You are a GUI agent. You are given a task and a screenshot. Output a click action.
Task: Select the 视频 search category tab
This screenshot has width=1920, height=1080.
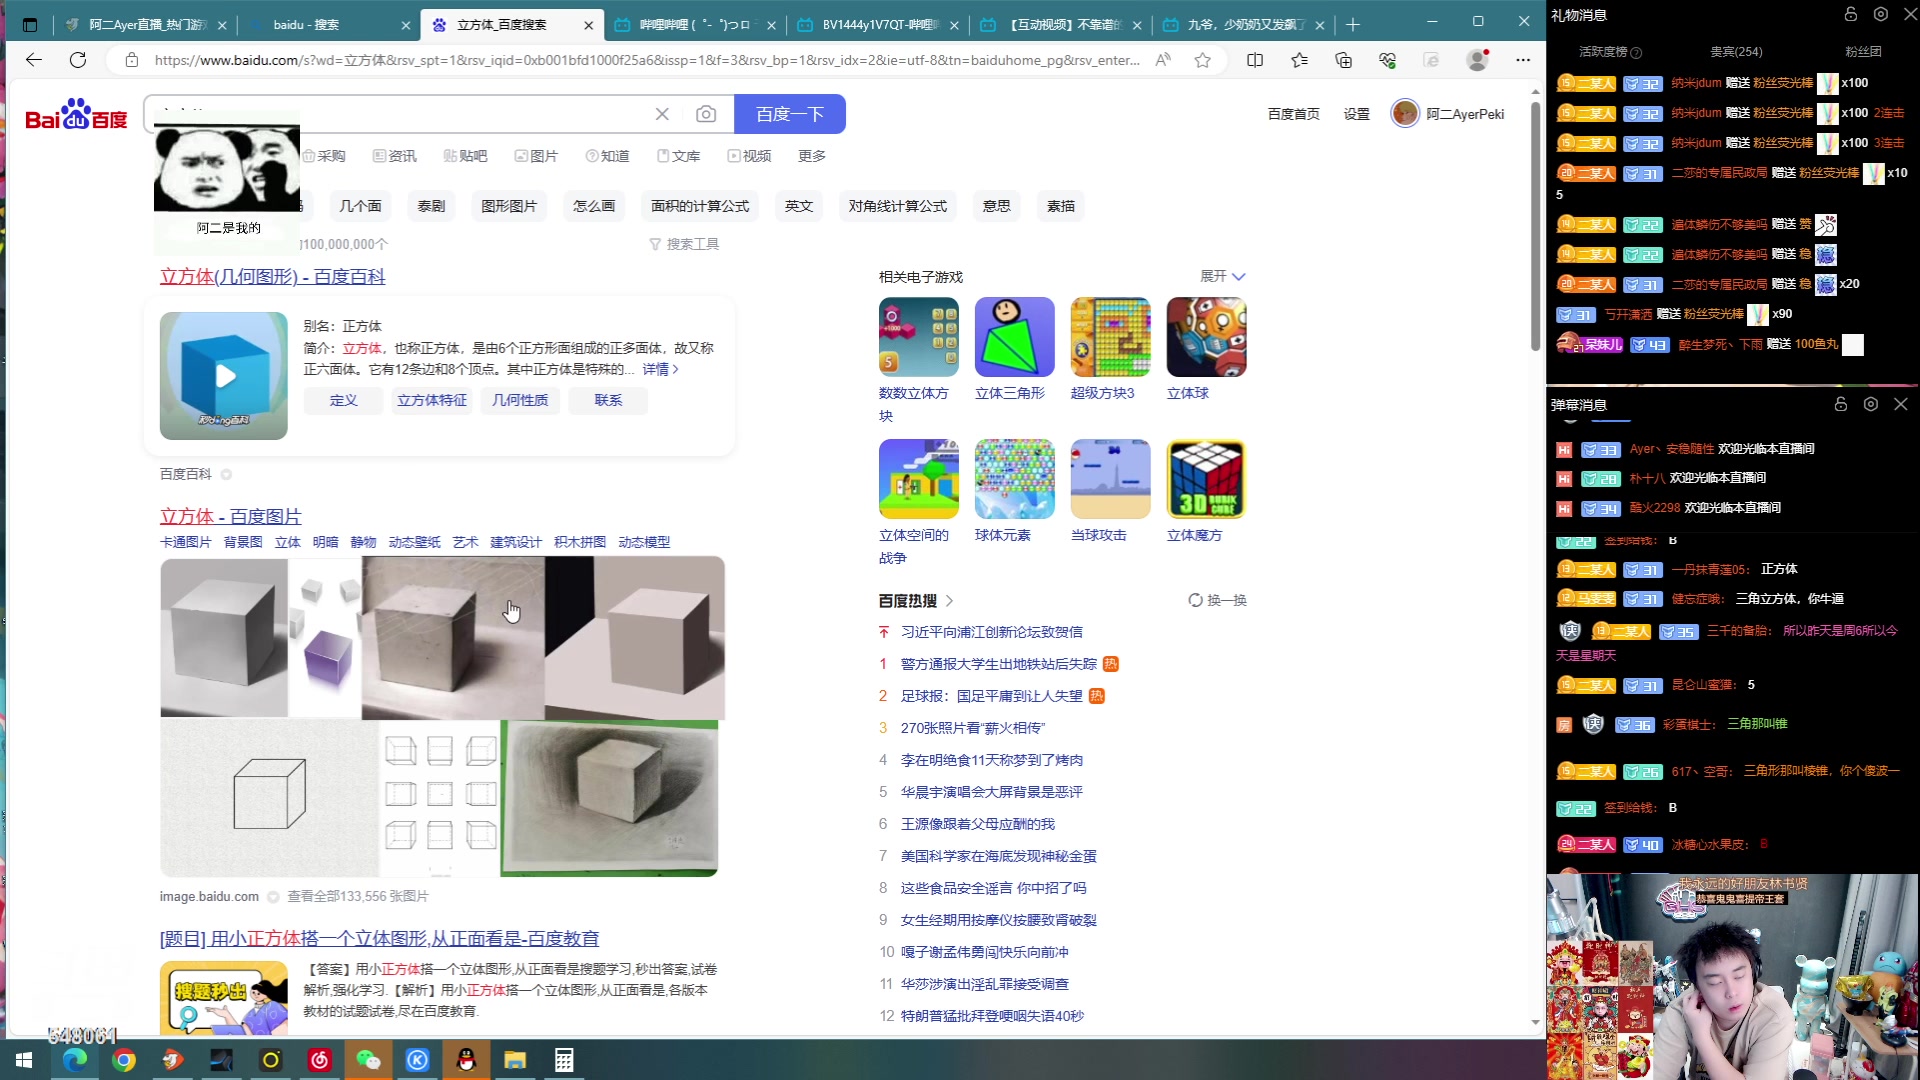(749, 156)
